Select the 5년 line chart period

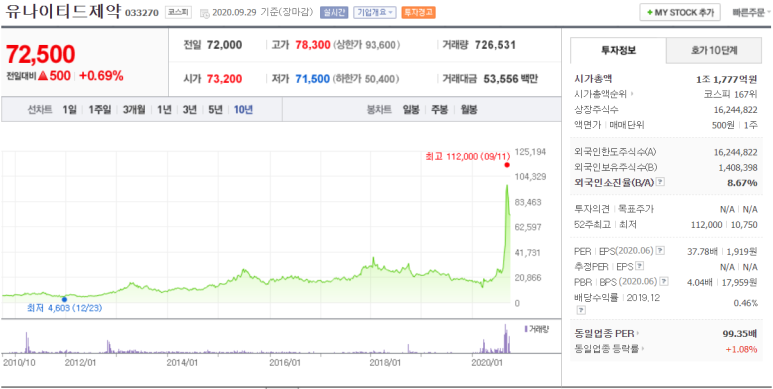[x=215, y=109]
